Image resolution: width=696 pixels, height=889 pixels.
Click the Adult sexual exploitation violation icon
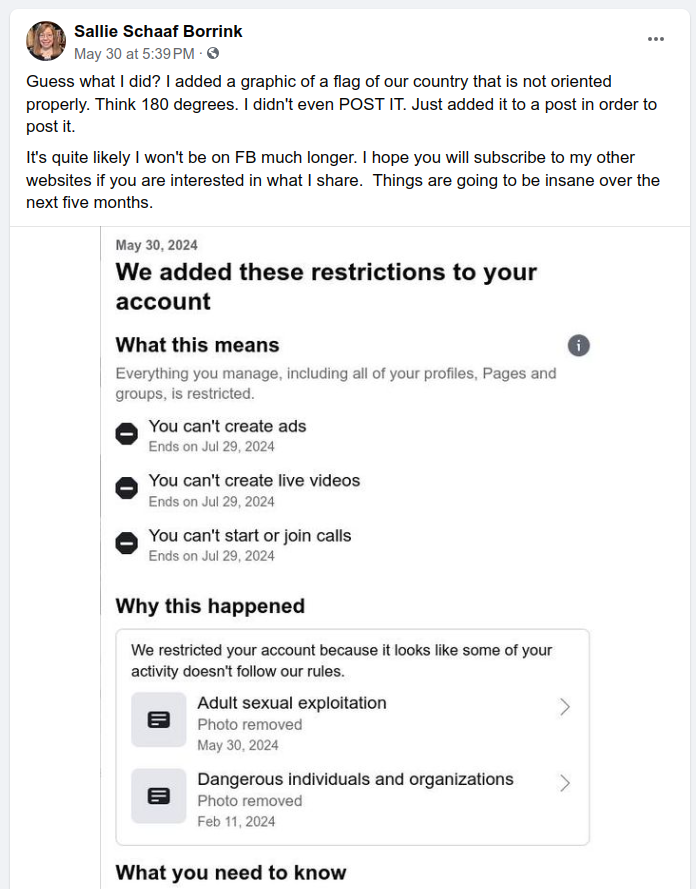(159, 719)
